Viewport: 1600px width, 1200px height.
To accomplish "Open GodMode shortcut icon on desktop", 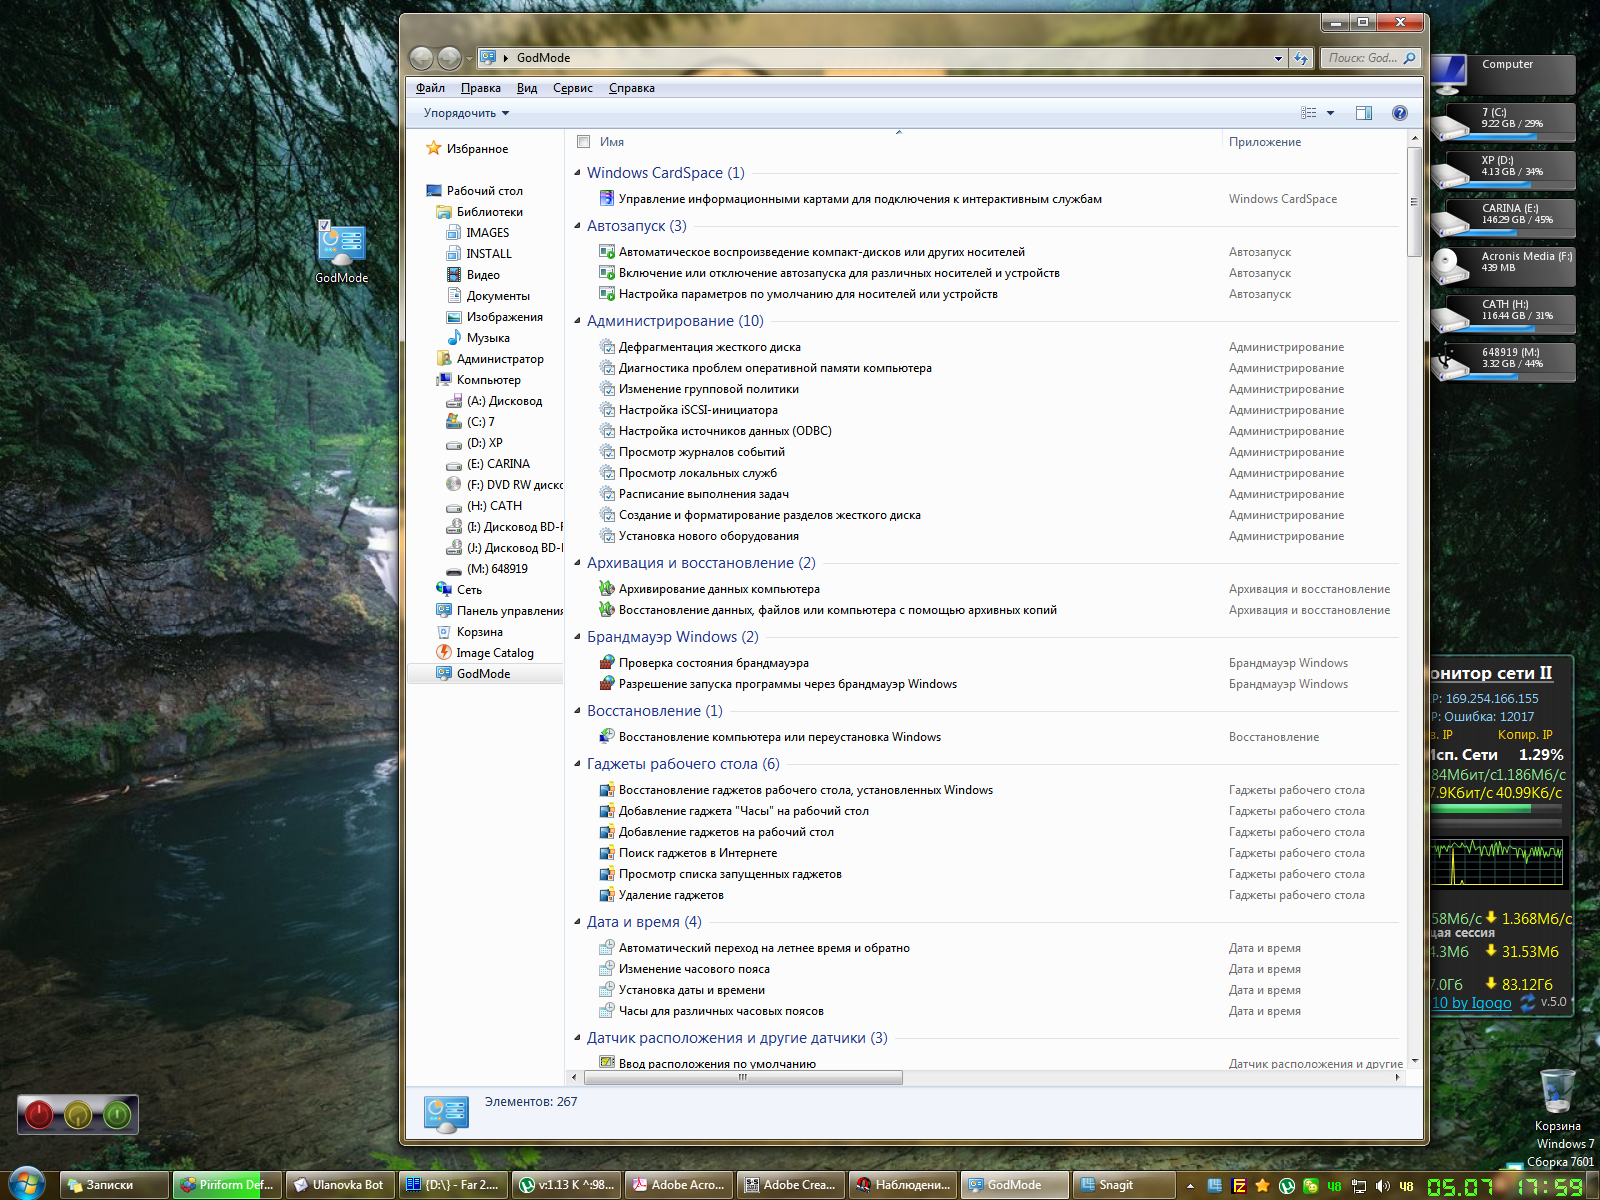I will tap(341, 245).
